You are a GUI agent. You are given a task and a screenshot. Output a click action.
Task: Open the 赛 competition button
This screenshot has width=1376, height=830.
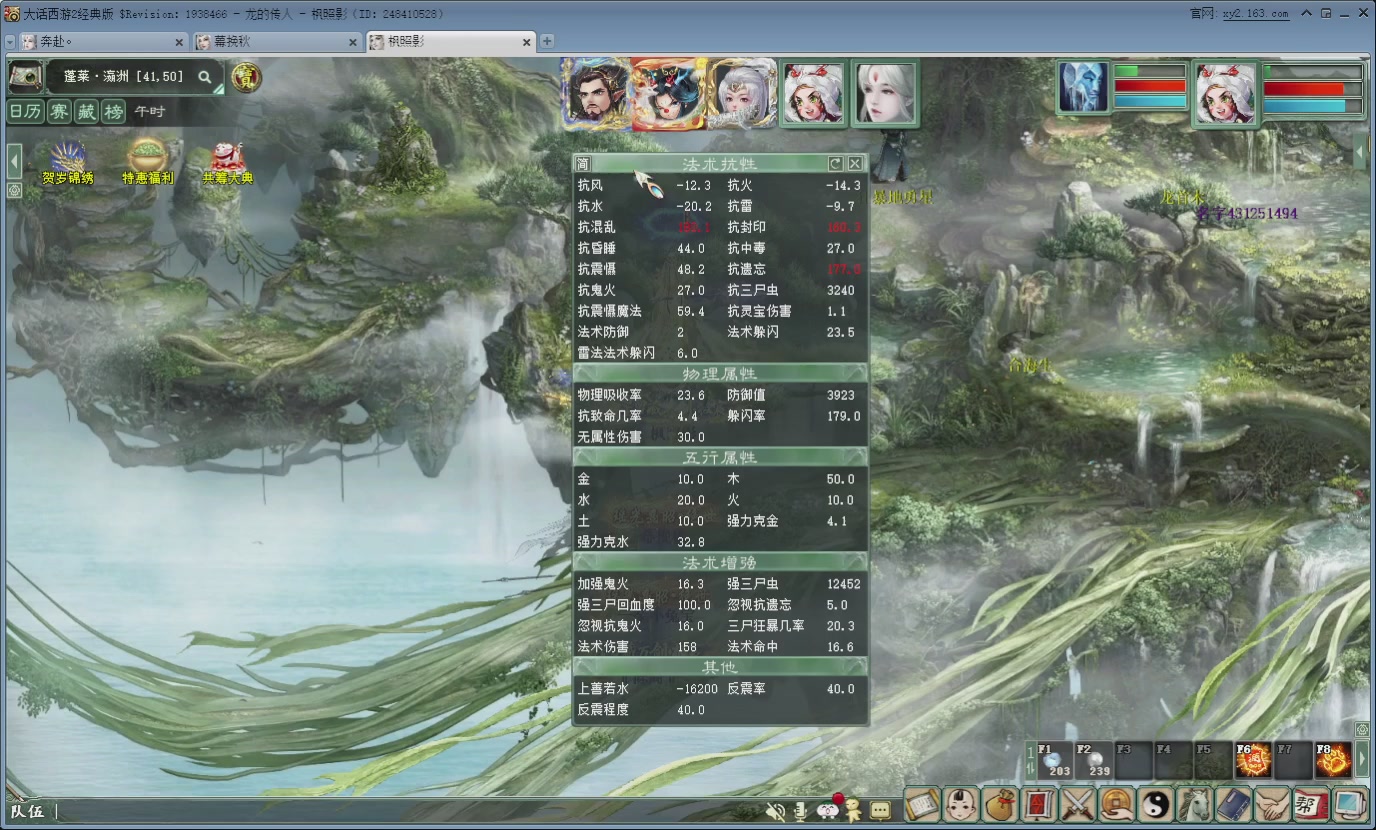[x=60, y=111]
